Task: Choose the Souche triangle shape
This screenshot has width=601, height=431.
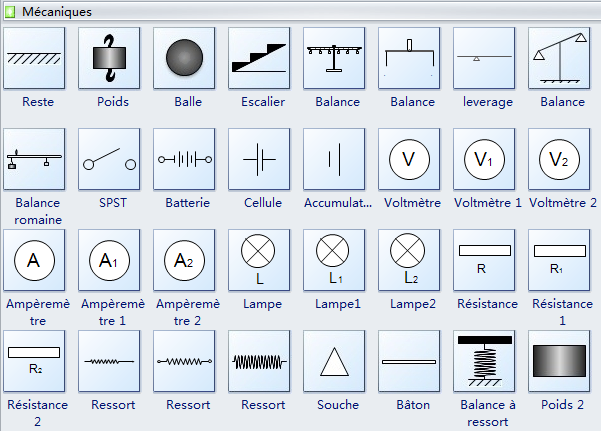Action: tap(334, 361)
